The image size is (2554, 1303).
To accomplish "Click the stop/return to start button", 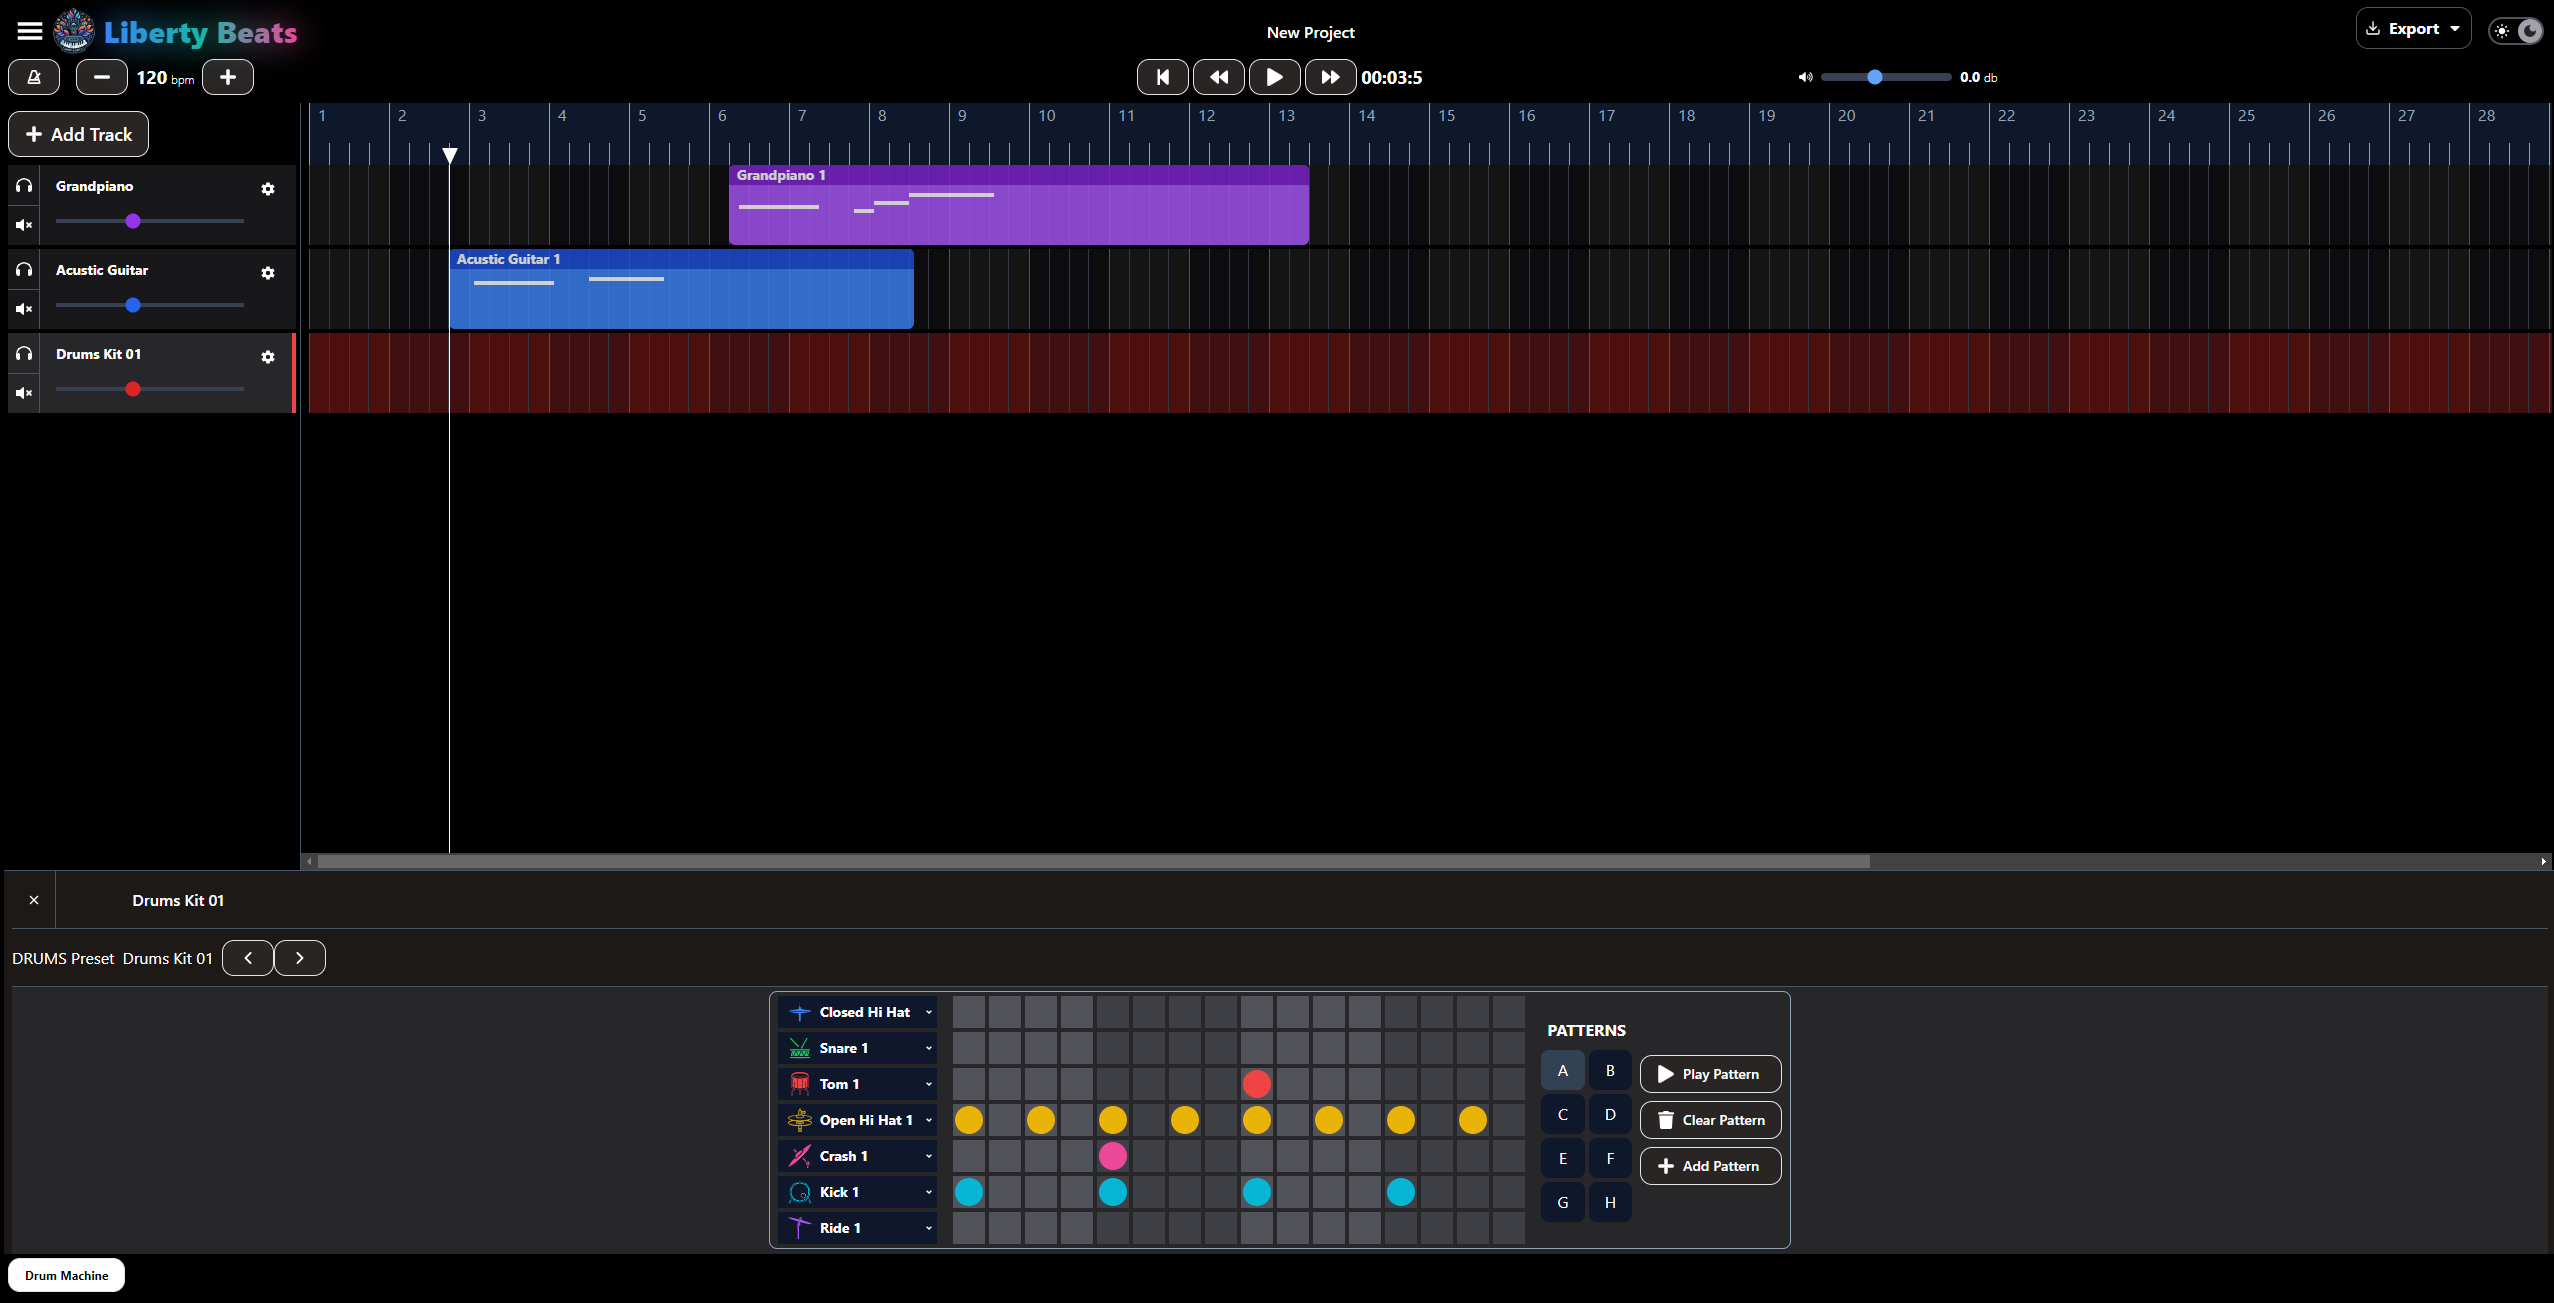I will (1163, 76).
